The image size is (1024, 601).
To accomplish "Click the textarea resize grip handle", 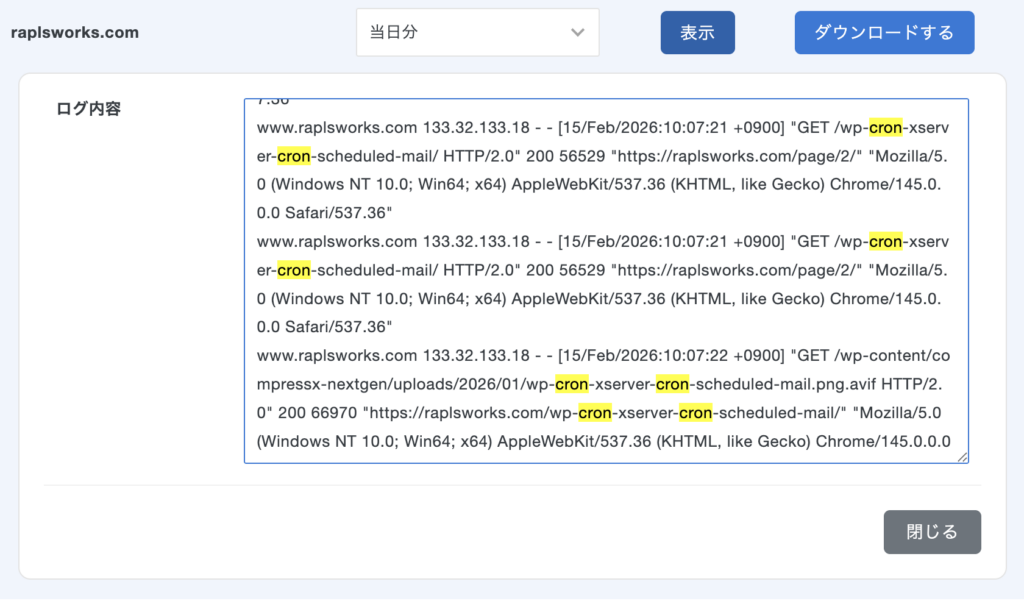I will (x=961, y=456).
